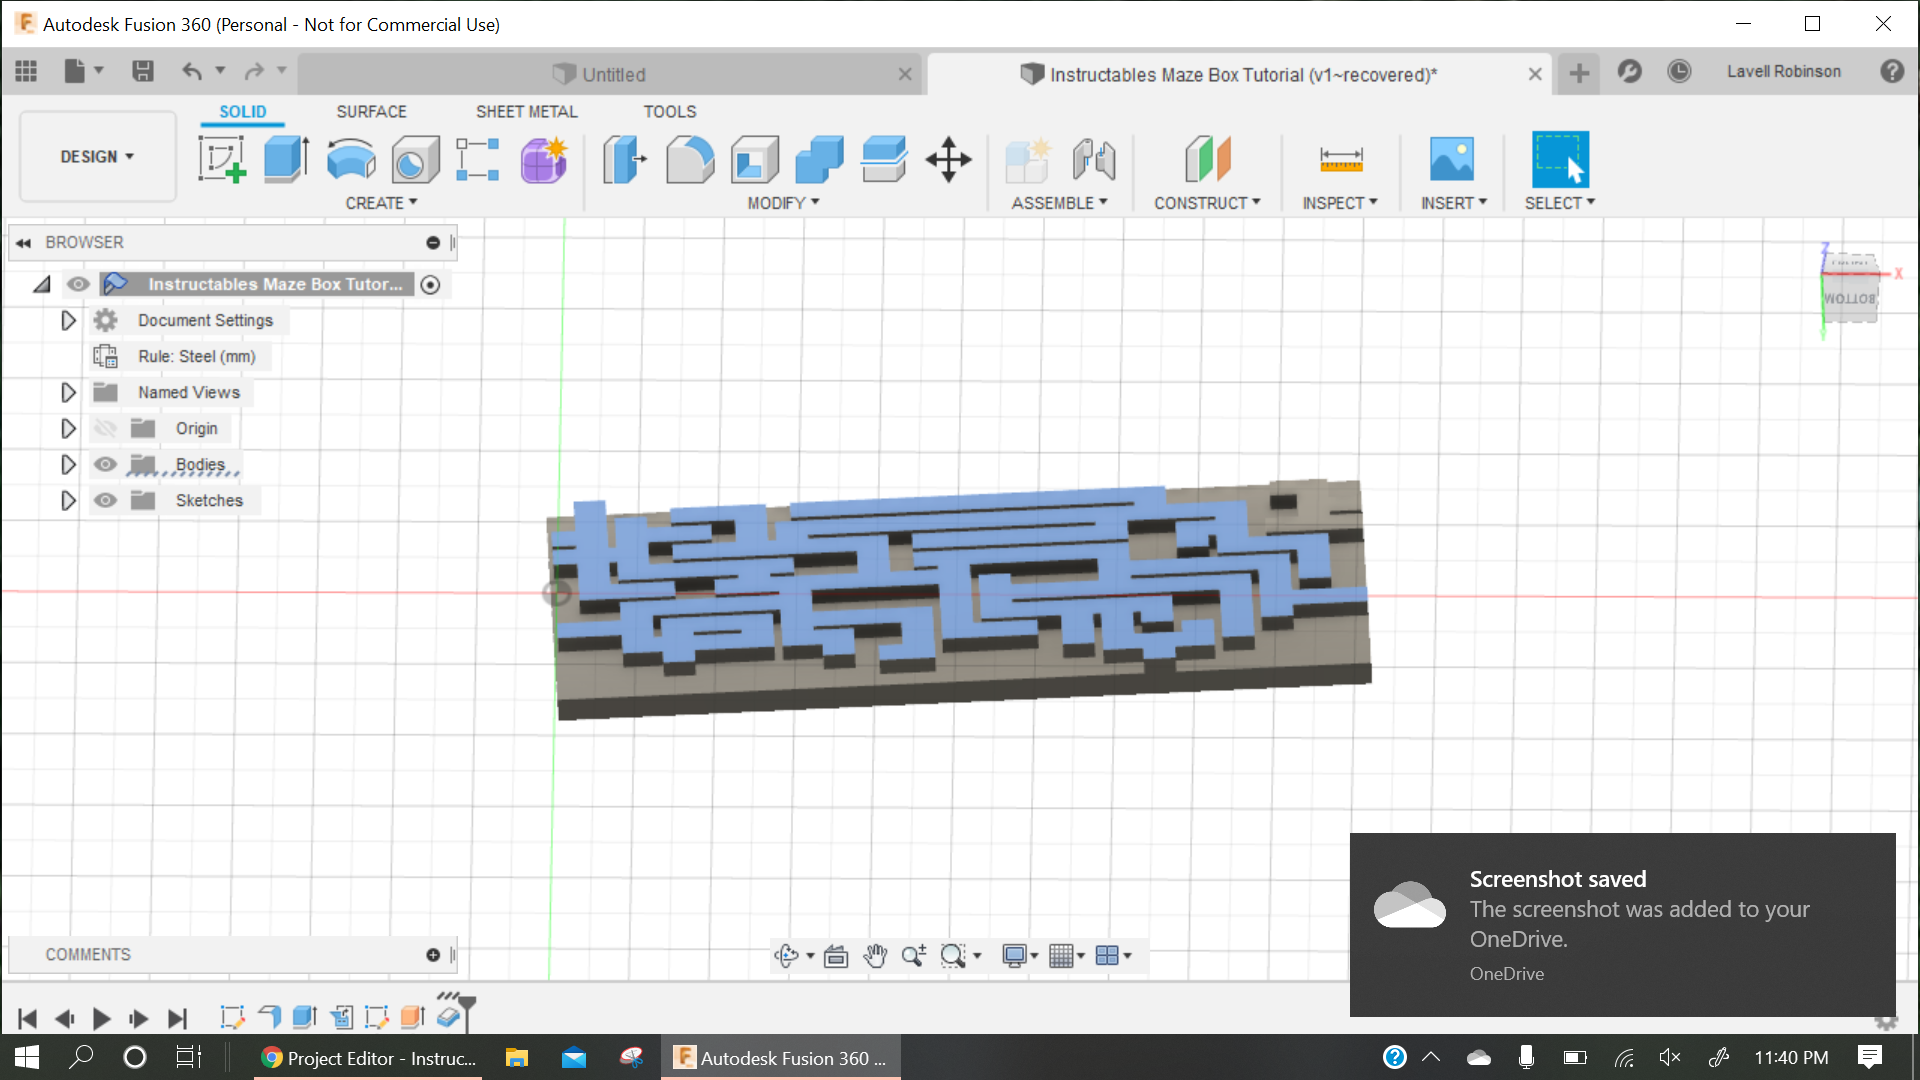Image resolution: width=1920 pixels, height=1080 pixels.
Task: Click the Save icon
Action: 143,71
